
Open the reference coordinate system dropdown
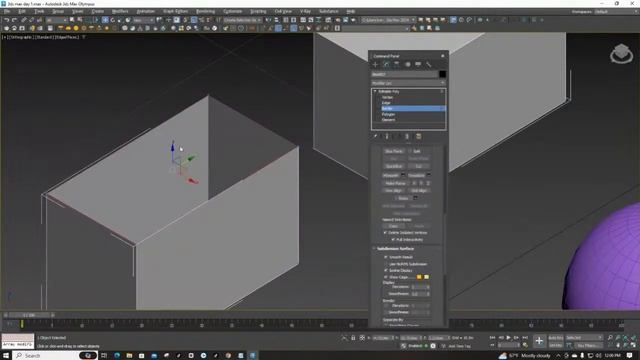click(143, 20)
